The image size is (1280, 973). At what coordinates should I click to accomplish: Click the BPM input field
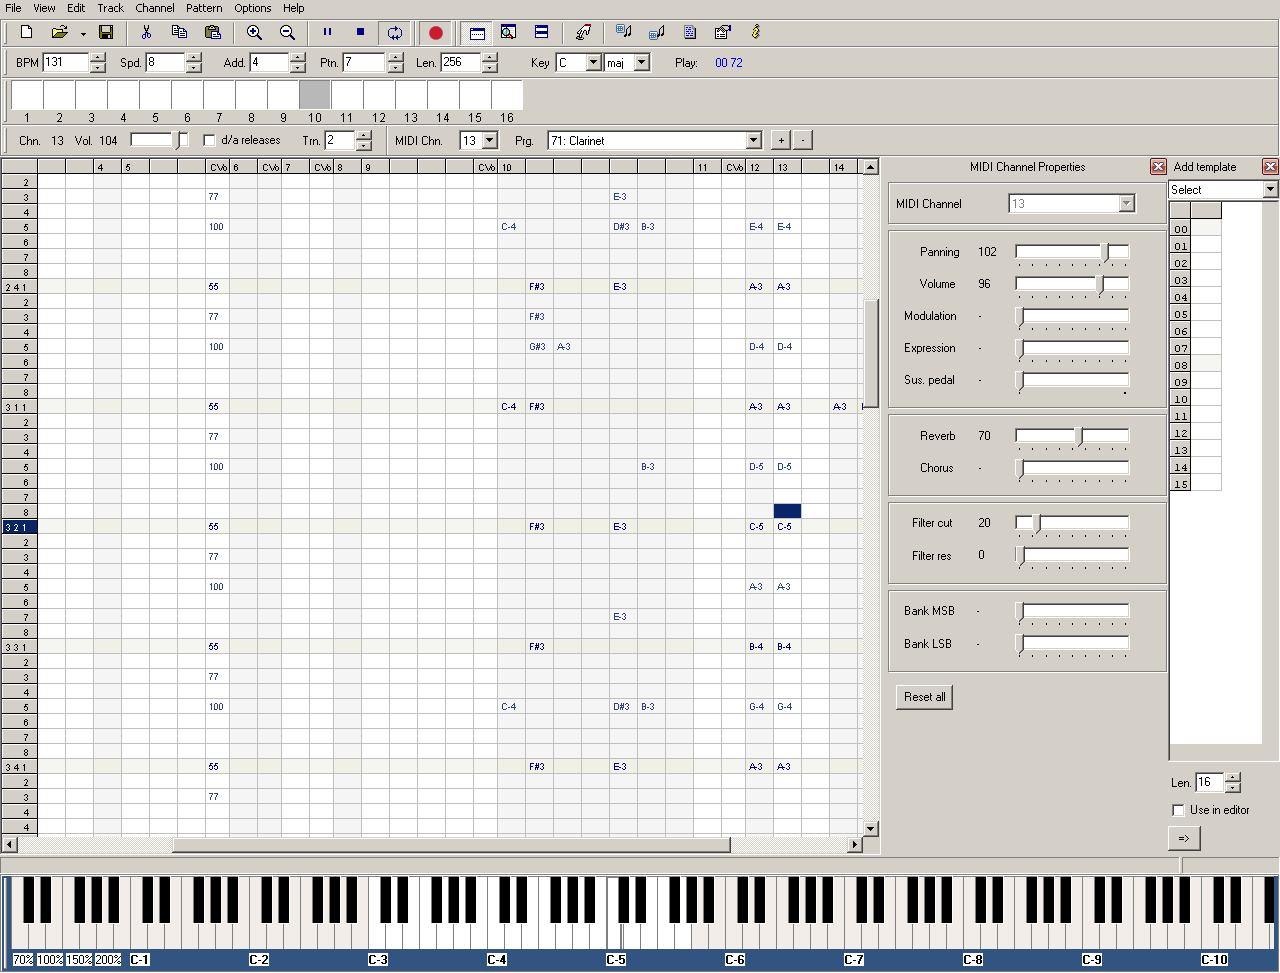click(66, 63)
